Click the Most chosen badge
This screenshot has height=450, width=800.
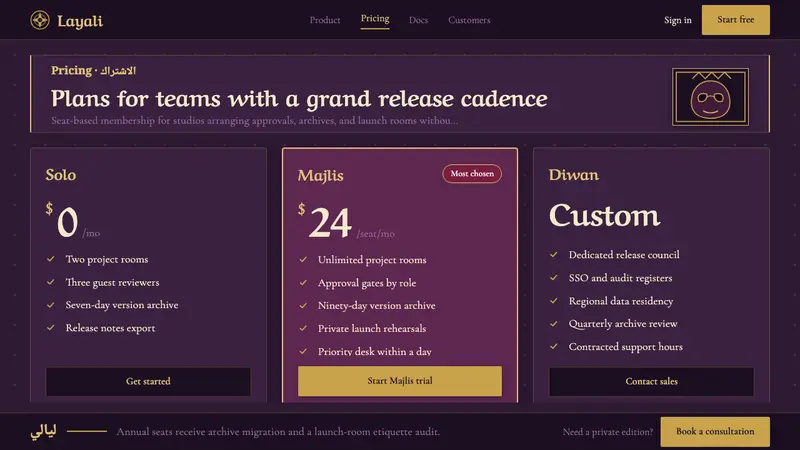point(472,173)
